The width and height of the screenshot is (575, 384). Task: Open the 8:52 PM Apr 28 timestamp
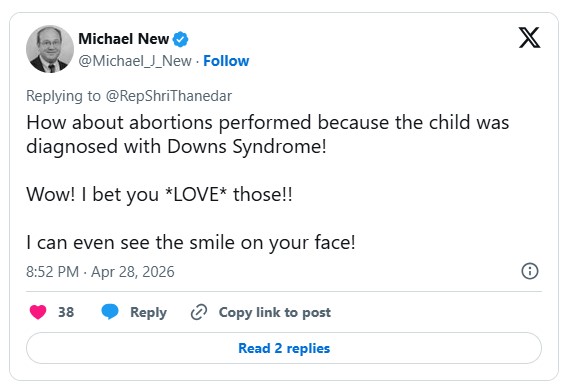tap(100, 272)
